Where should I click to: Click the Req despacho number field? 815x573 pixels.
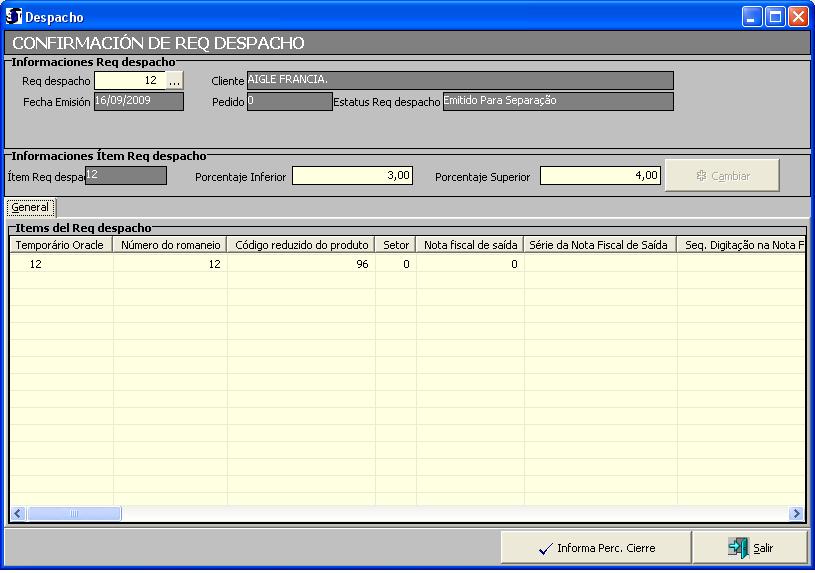129,81
